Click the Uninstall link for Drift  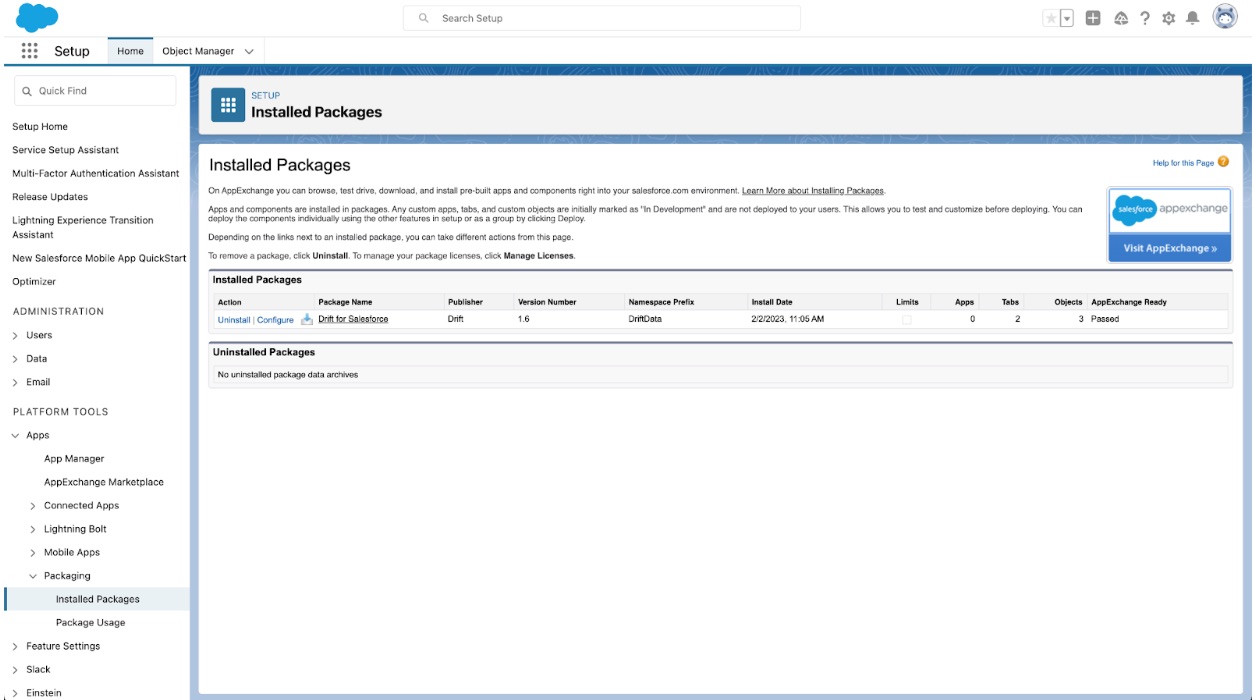[x=234, y=320]
